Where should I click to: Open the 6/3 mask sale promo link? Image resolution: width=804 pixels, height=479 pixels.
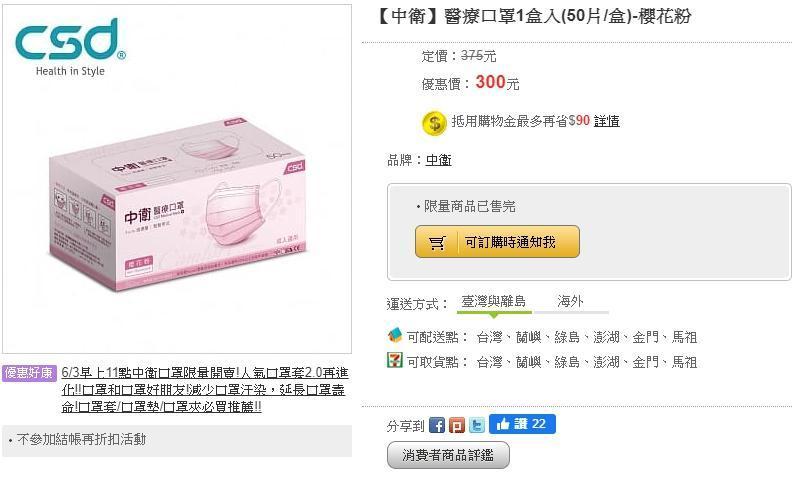(205, 390)
